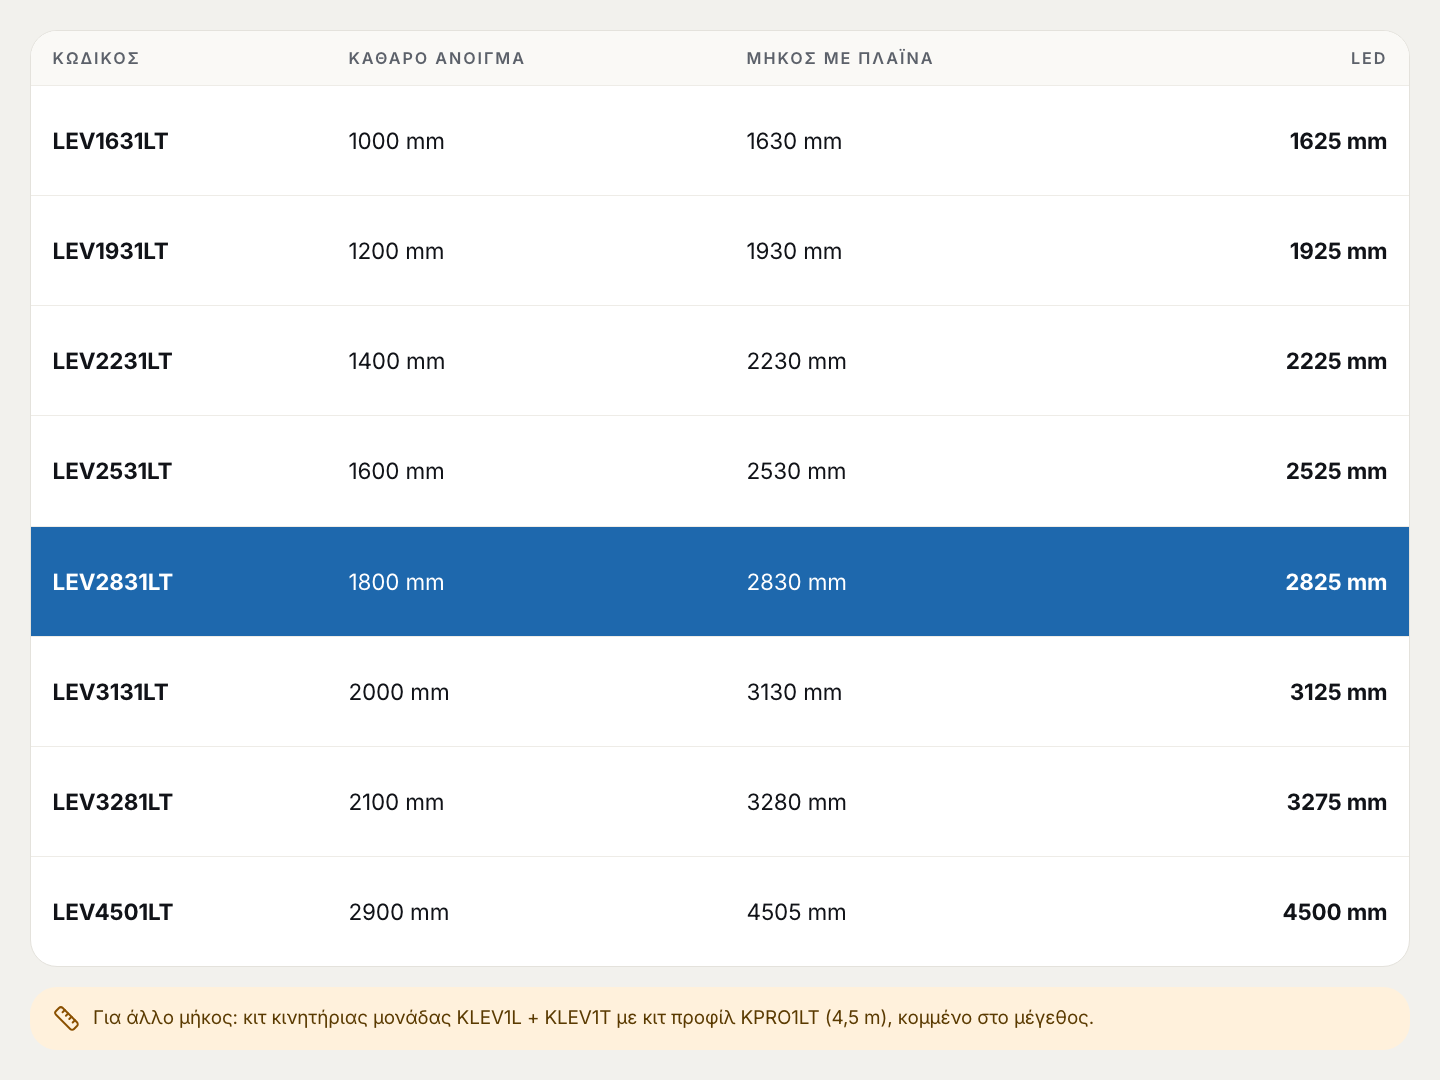Screen dimensions: 1440x1080
Task: Click the ruler icon in the note banner
Action: (x=66, y=1018)
